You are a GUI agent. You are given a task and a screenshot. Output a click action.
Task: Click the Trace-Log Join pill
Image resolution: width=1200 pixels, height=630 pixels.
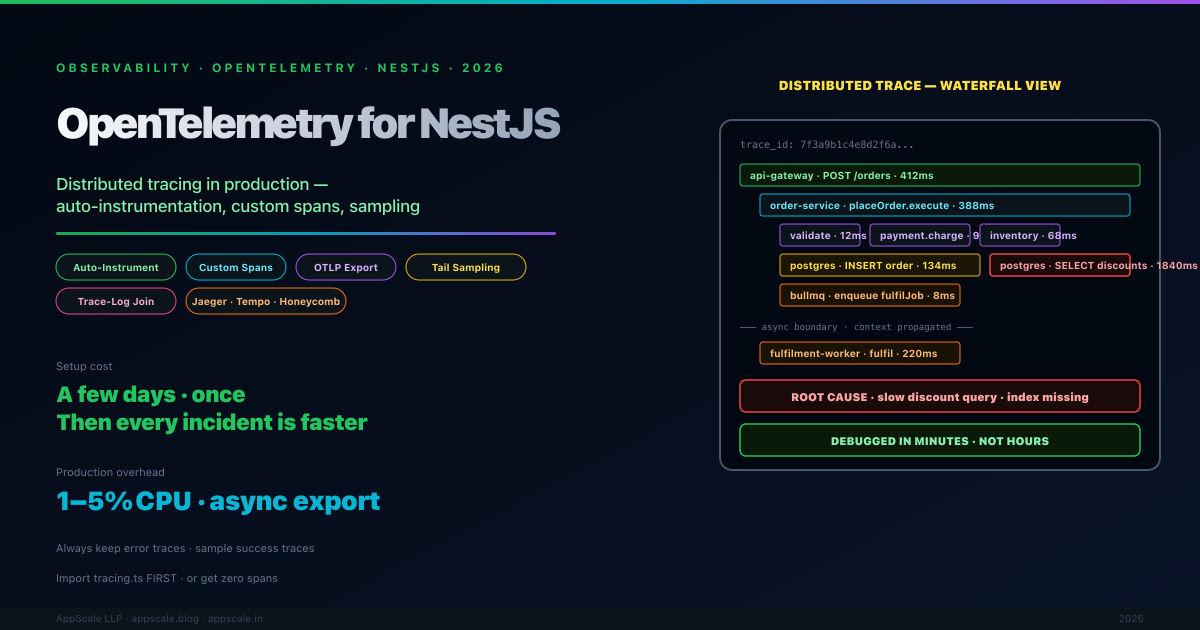pyautogui.click(x=116, y=301)
